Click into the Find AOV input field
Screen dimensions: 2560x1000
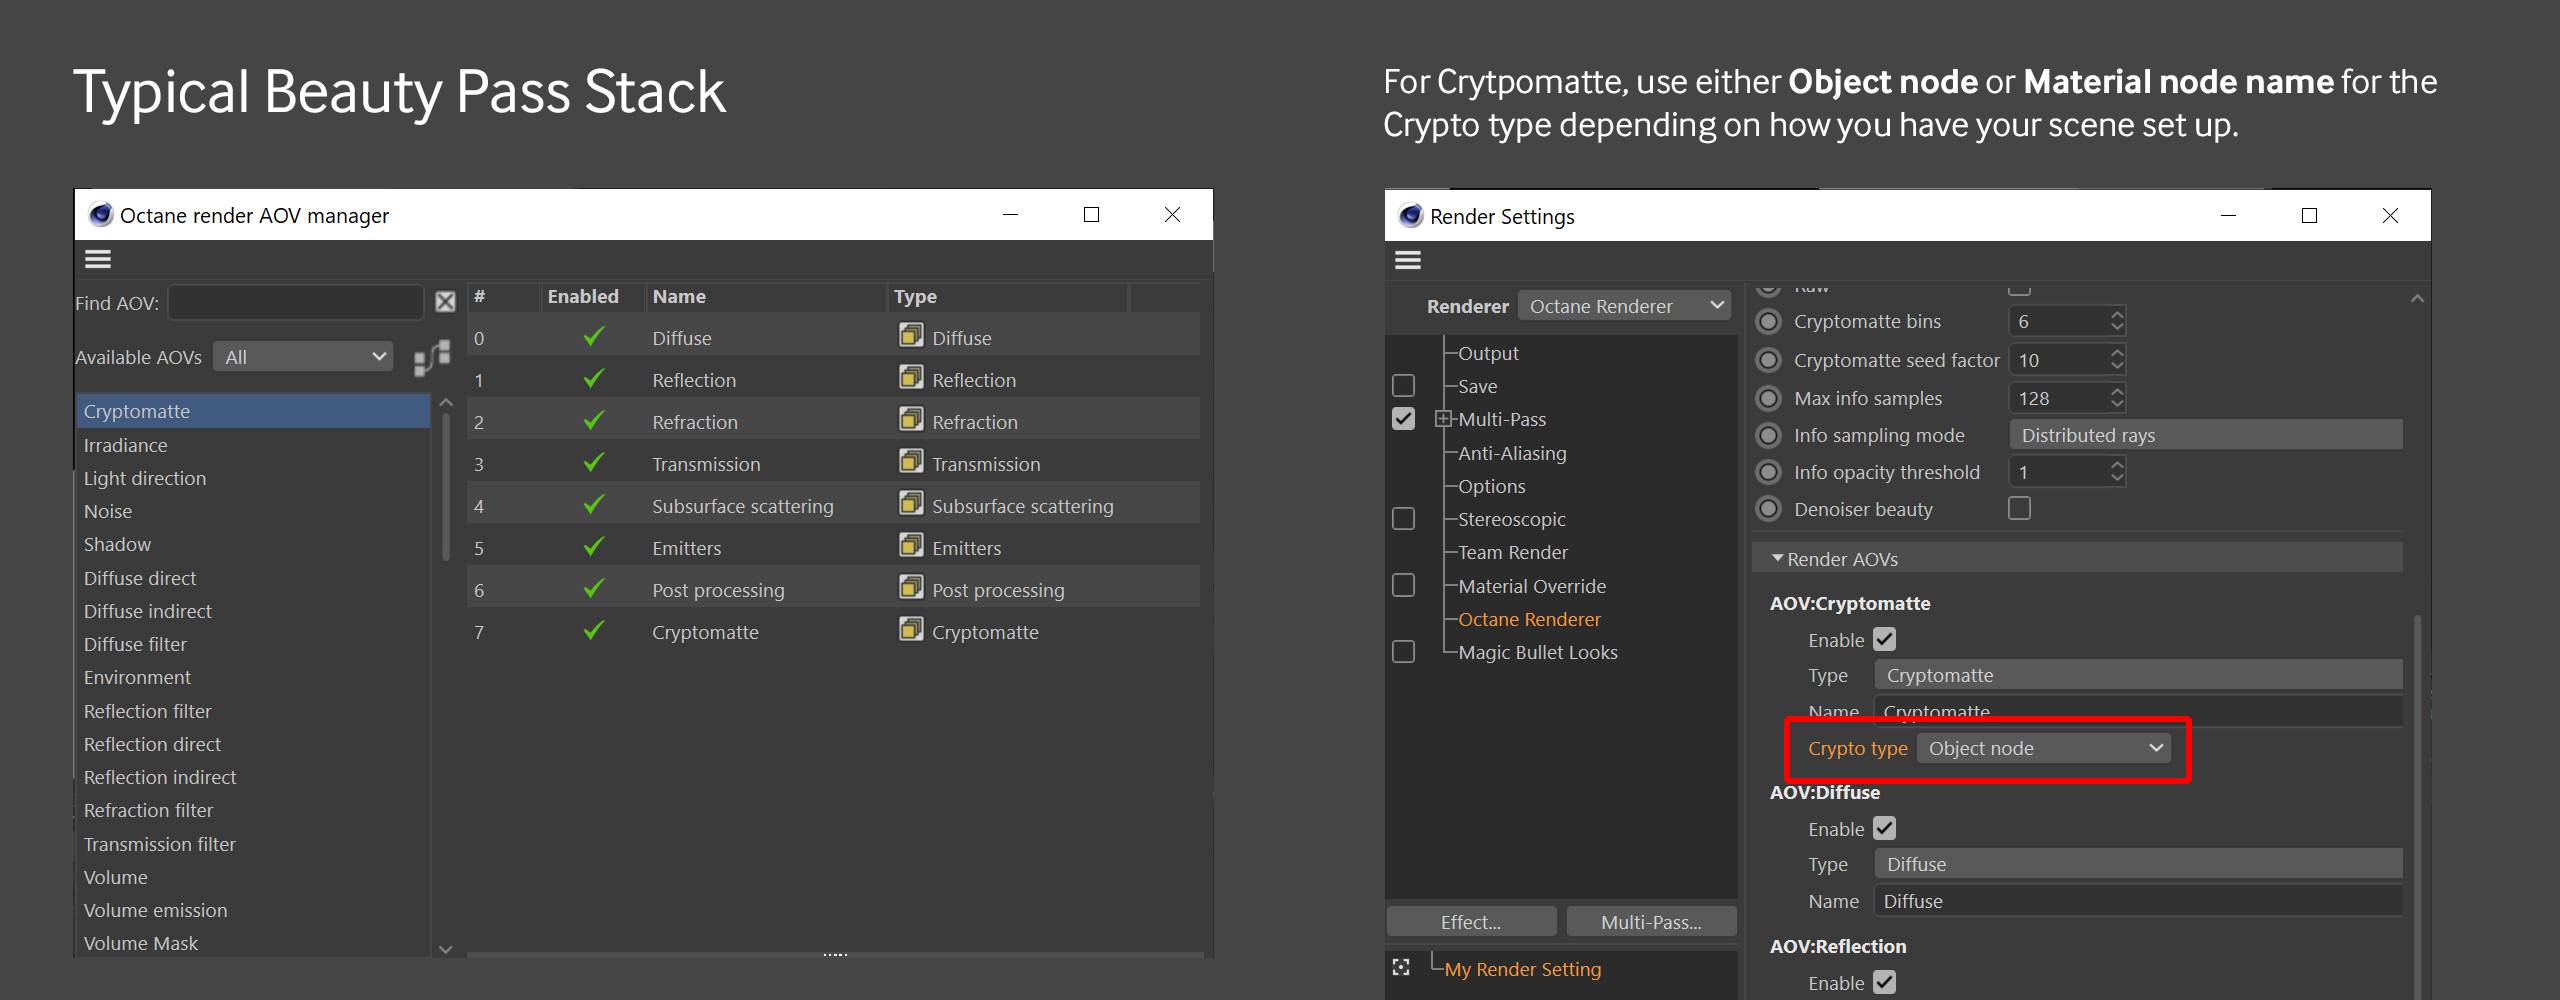pyautogui.click(x=295, y=302)
